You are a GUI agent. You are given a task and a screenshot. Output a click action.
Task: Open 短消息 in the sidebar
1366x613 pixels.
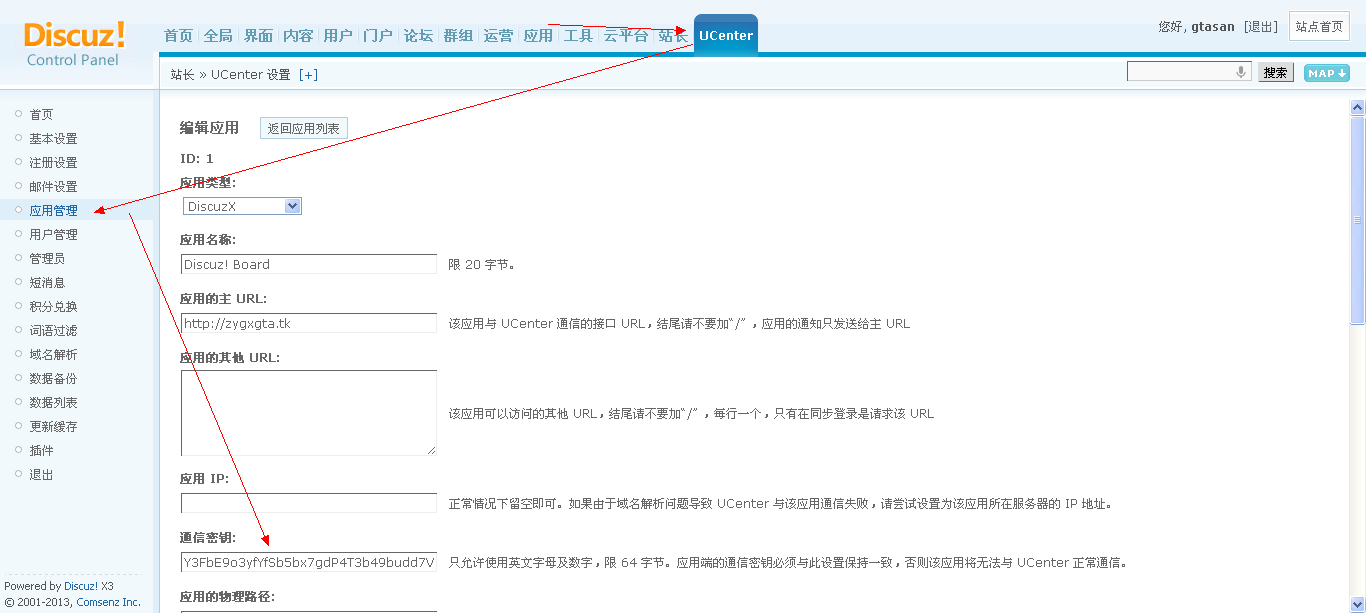(x=47, y=283)
